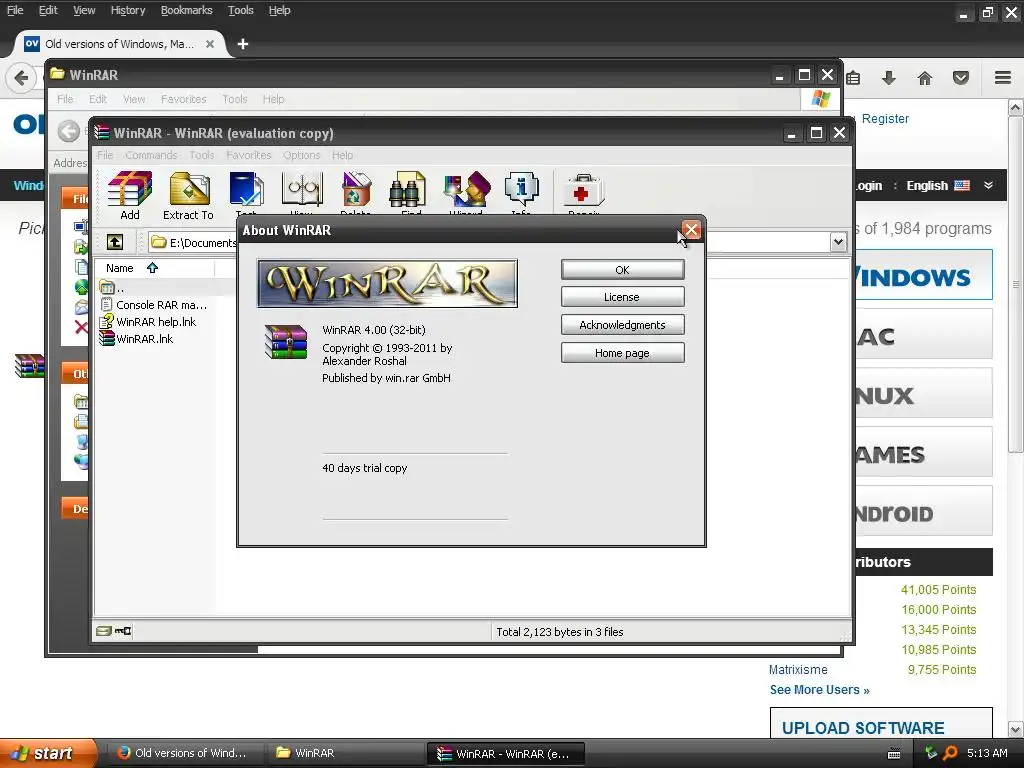Click the up-one-level folder icon
The width and height of the screenshot is (1024, 768).
click(x=115, y=242)
